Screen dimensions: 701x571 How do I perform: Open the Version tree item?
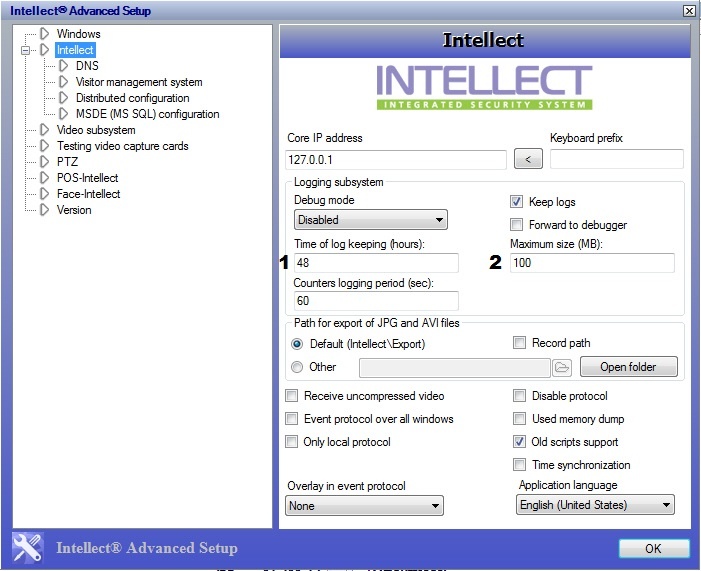(x=74, y=210)
